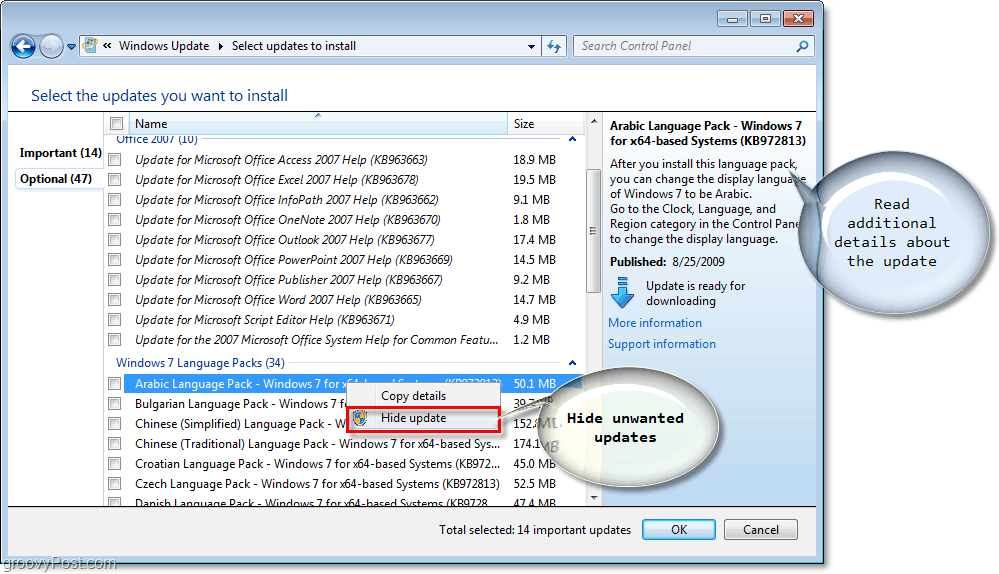Click the Cancel button
999x574 pixels.
(x=761, y=530)
